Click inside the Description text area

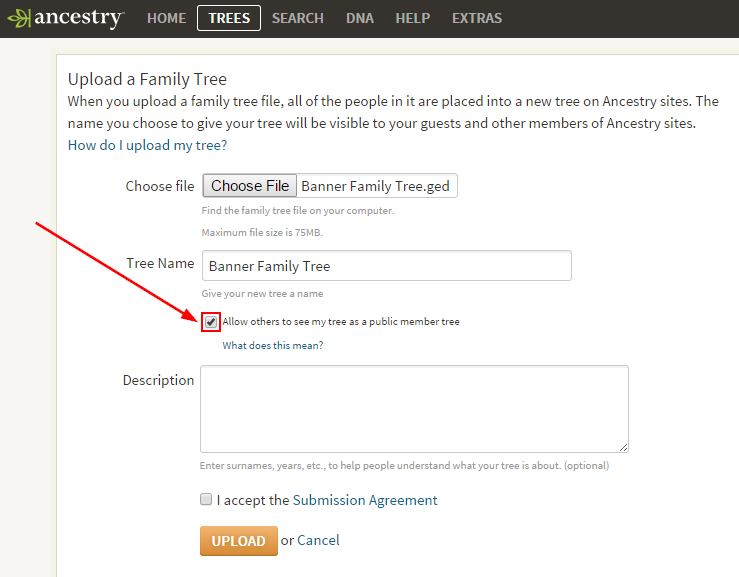pyautogui.click(x=414, y=409)
